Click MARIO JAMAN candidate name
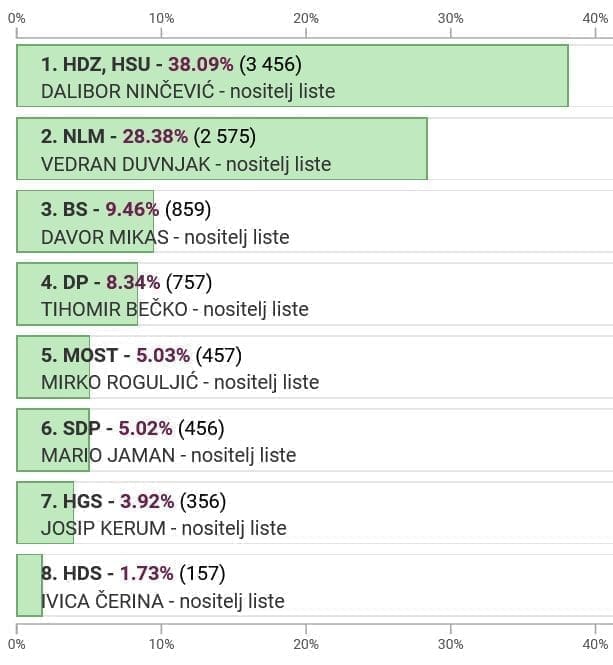The image size is (613, 665). 108,455
